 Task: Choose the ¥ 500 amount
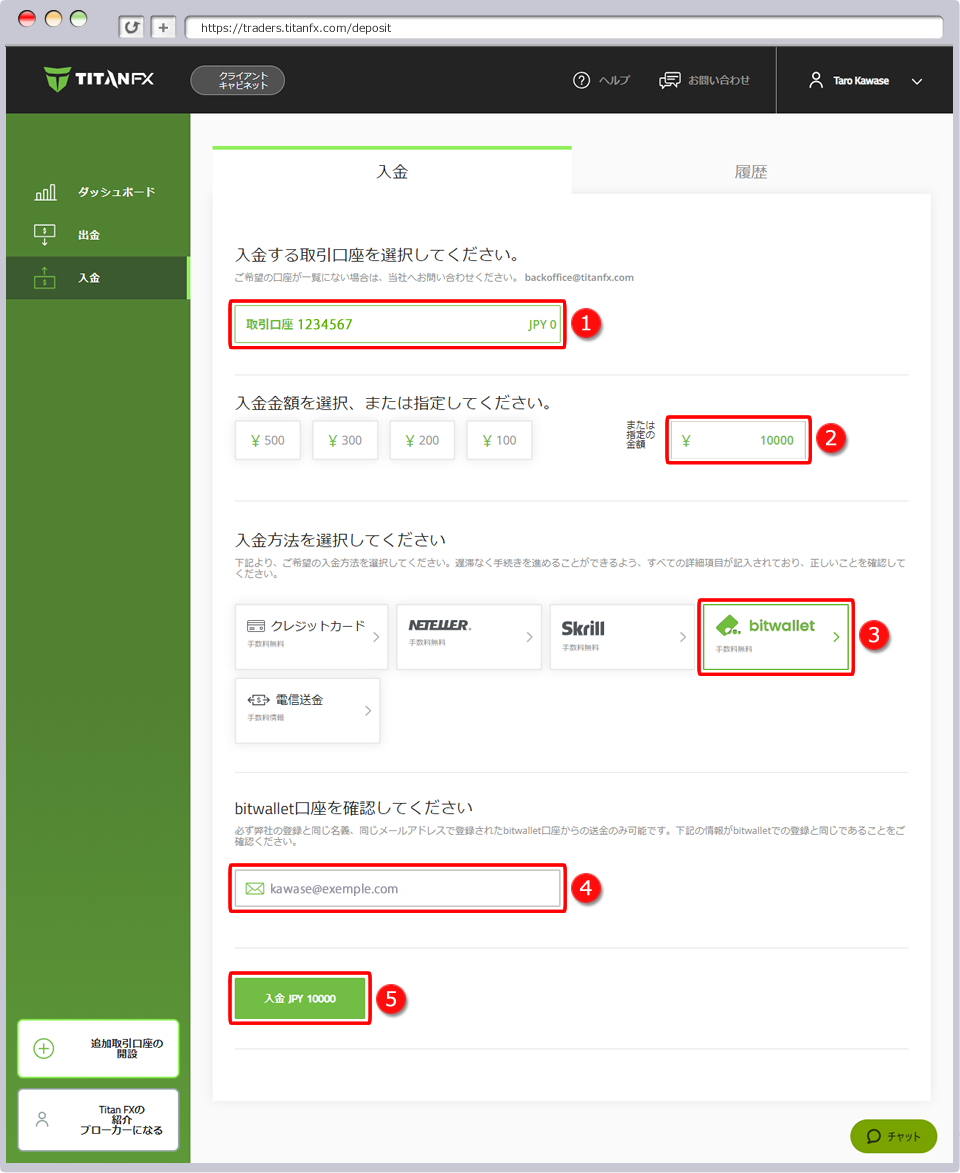coord(268,441)
